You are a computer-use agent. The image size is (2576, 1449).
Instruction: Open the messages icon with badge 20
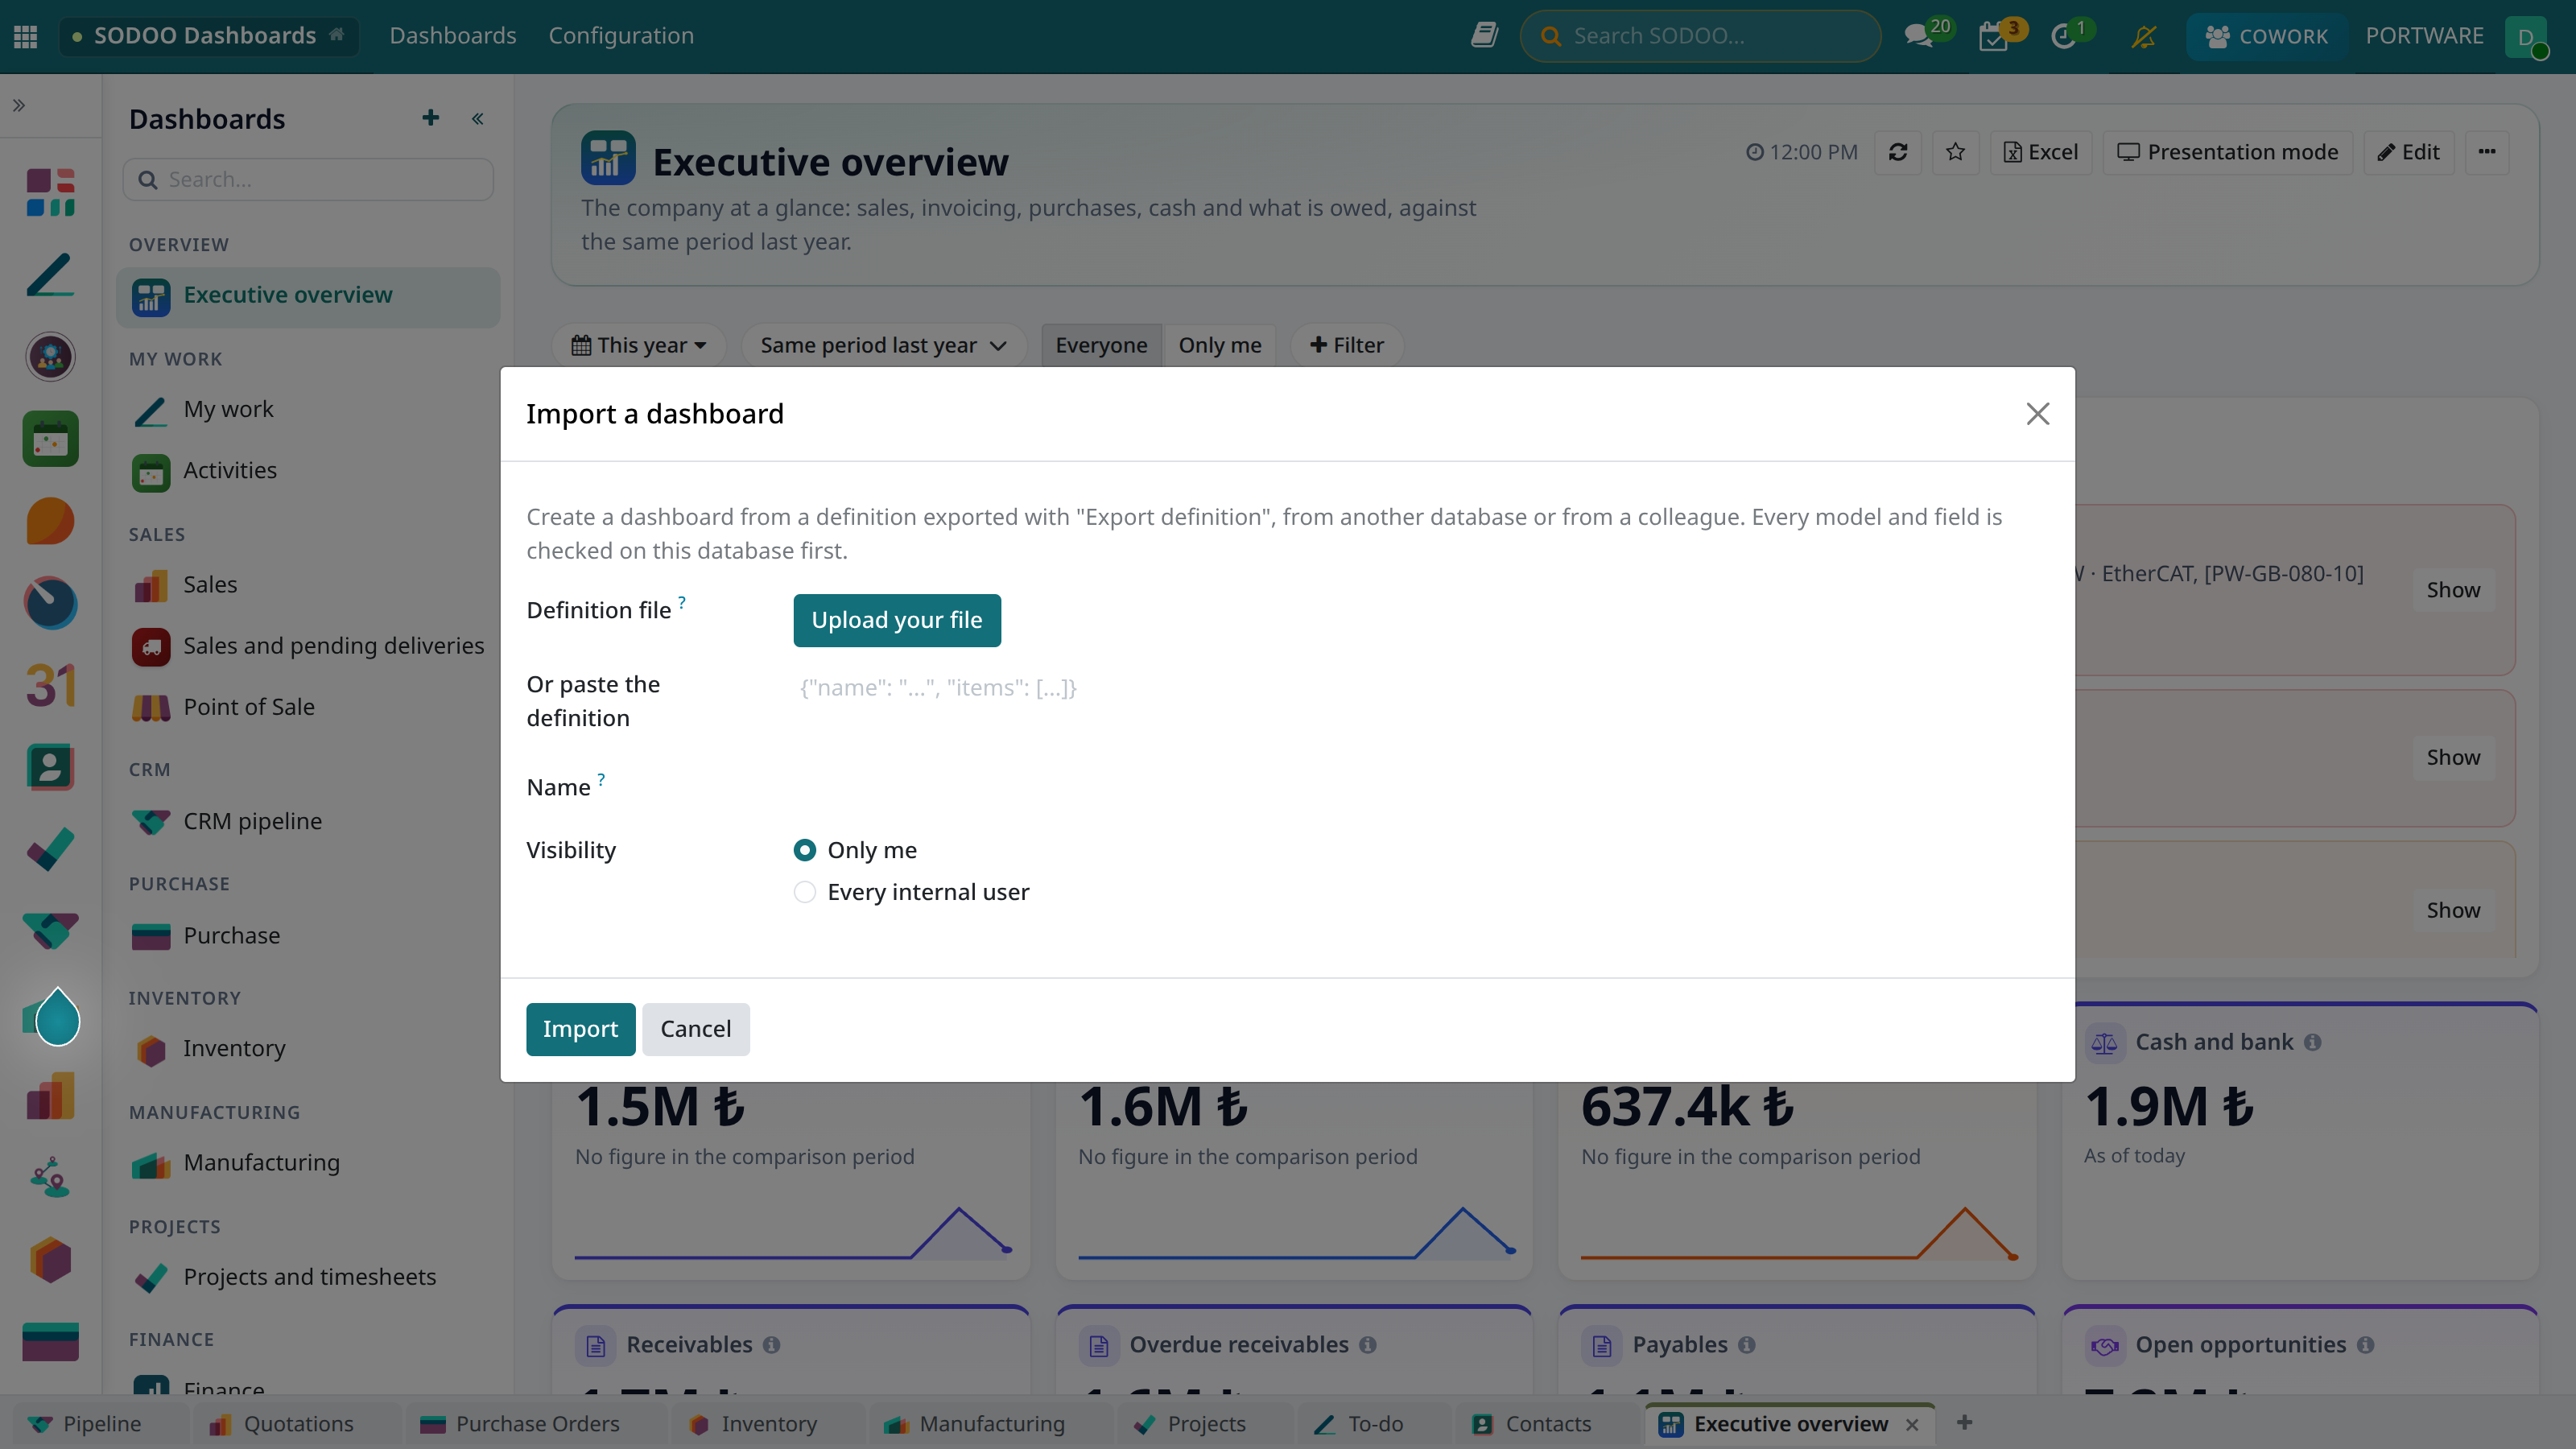point(1919,36)
